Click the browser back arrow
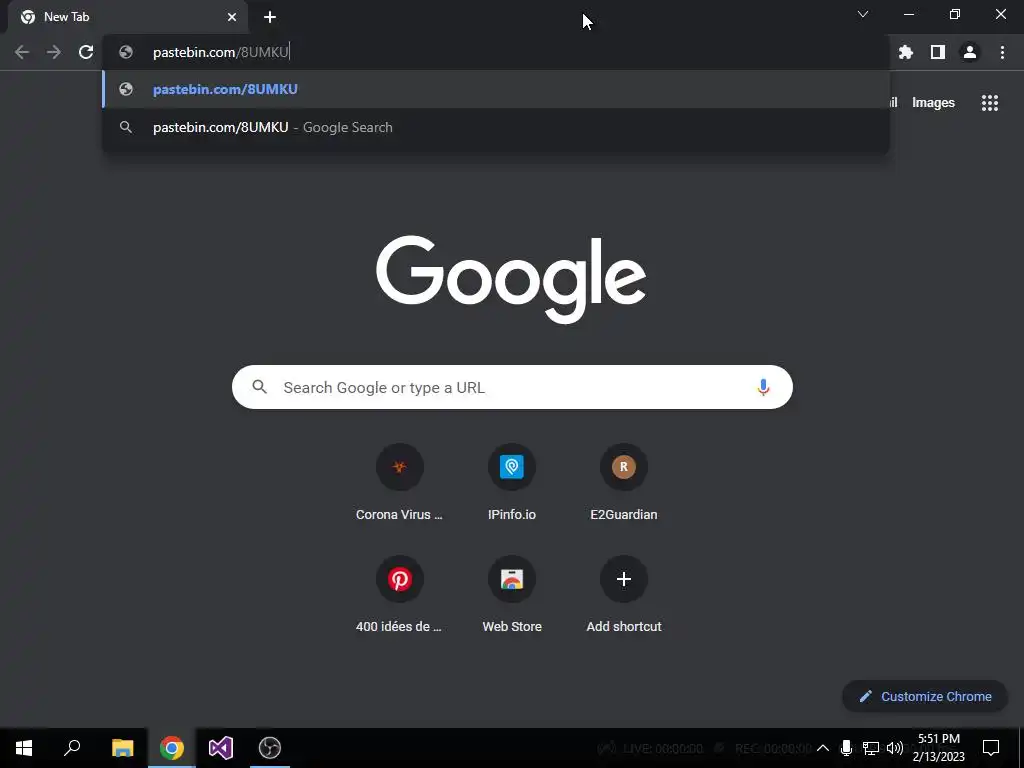 (x=22, y=52)
